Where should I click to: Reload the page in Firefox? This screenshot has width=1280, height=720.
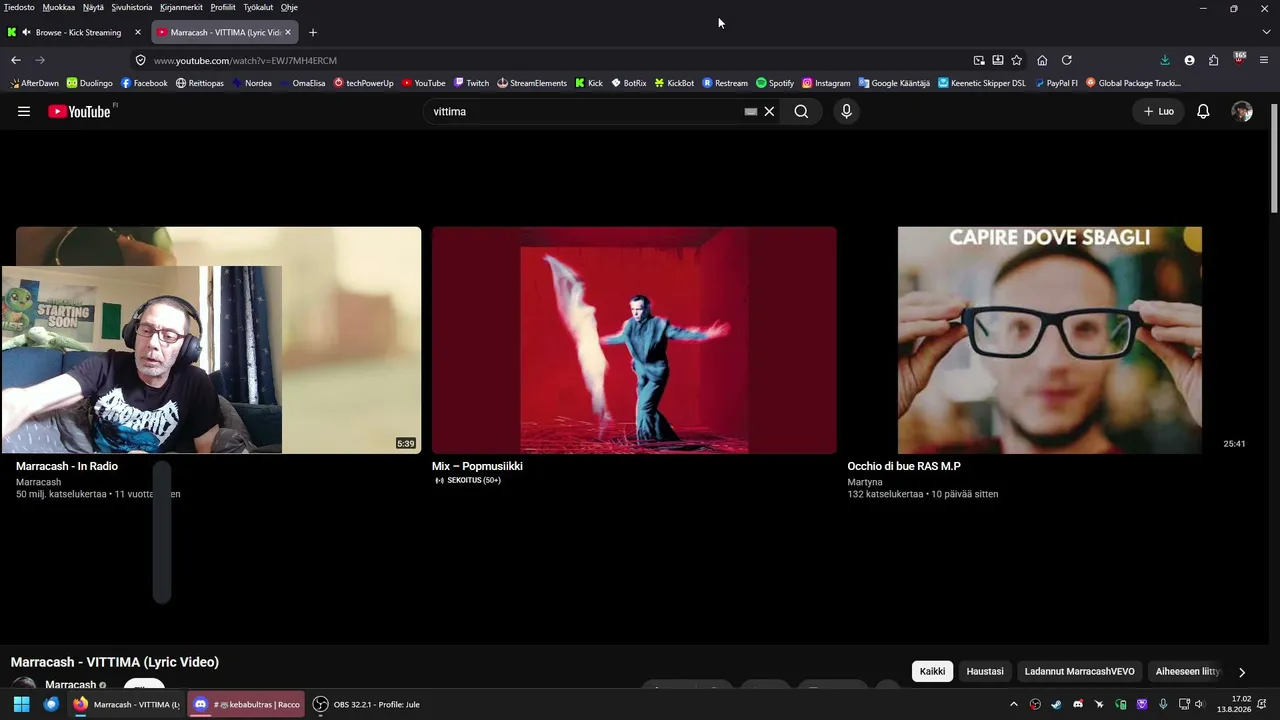(1067, 60)
